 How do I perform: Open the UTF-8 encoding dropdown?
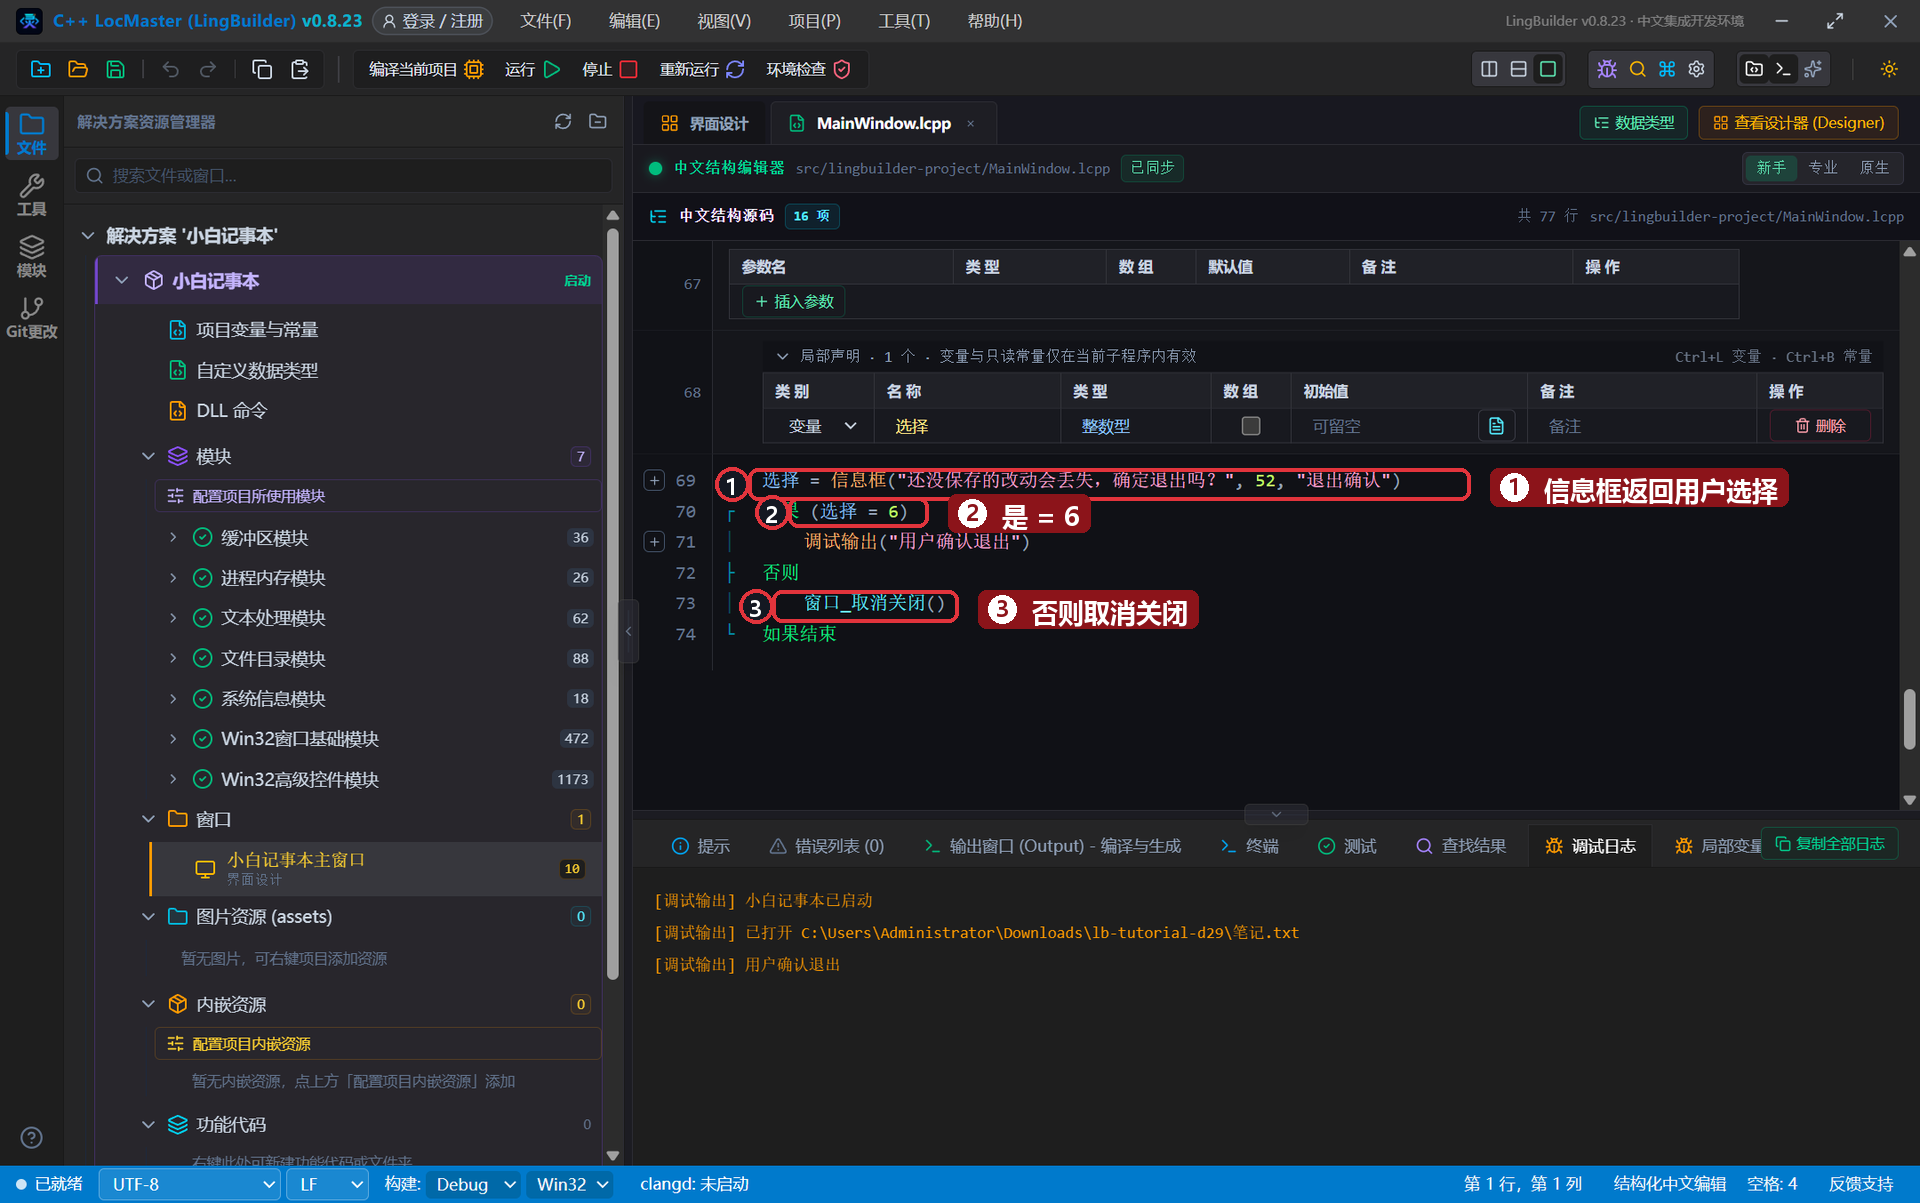click(191, 1184)
